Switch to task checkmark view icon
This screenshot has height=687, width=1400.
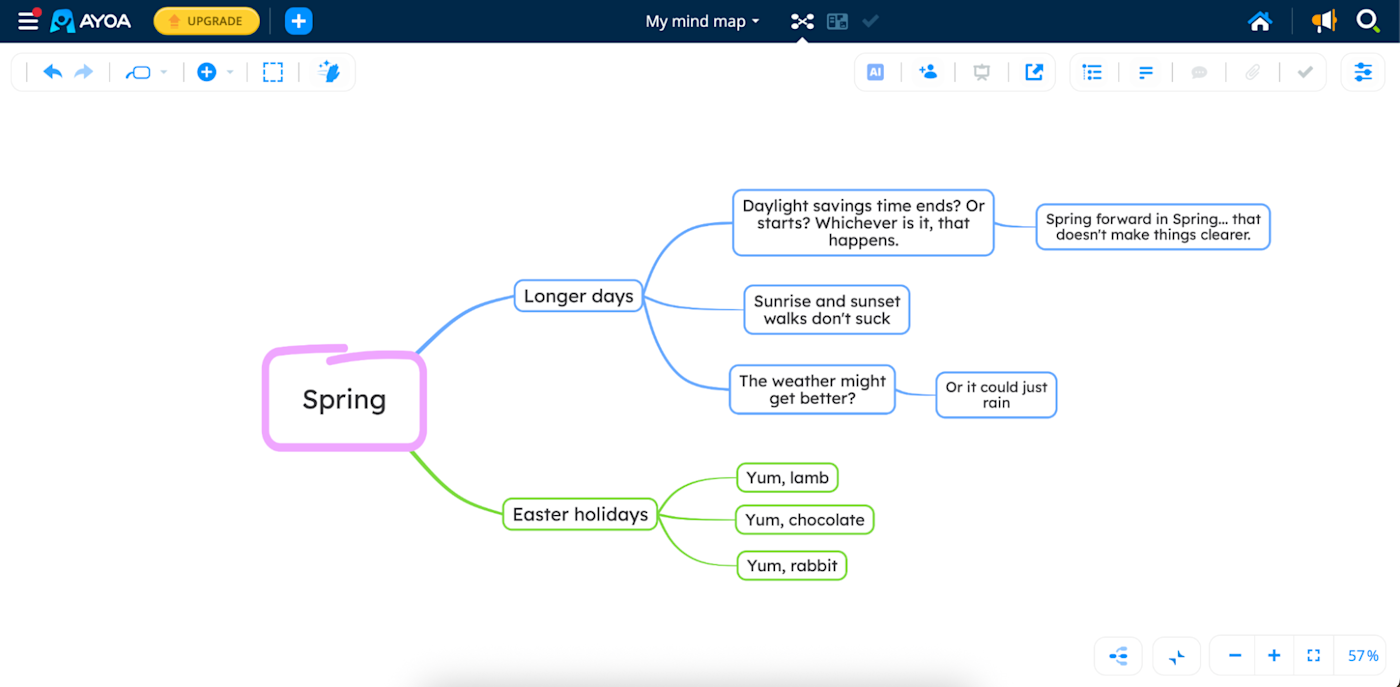870,21
